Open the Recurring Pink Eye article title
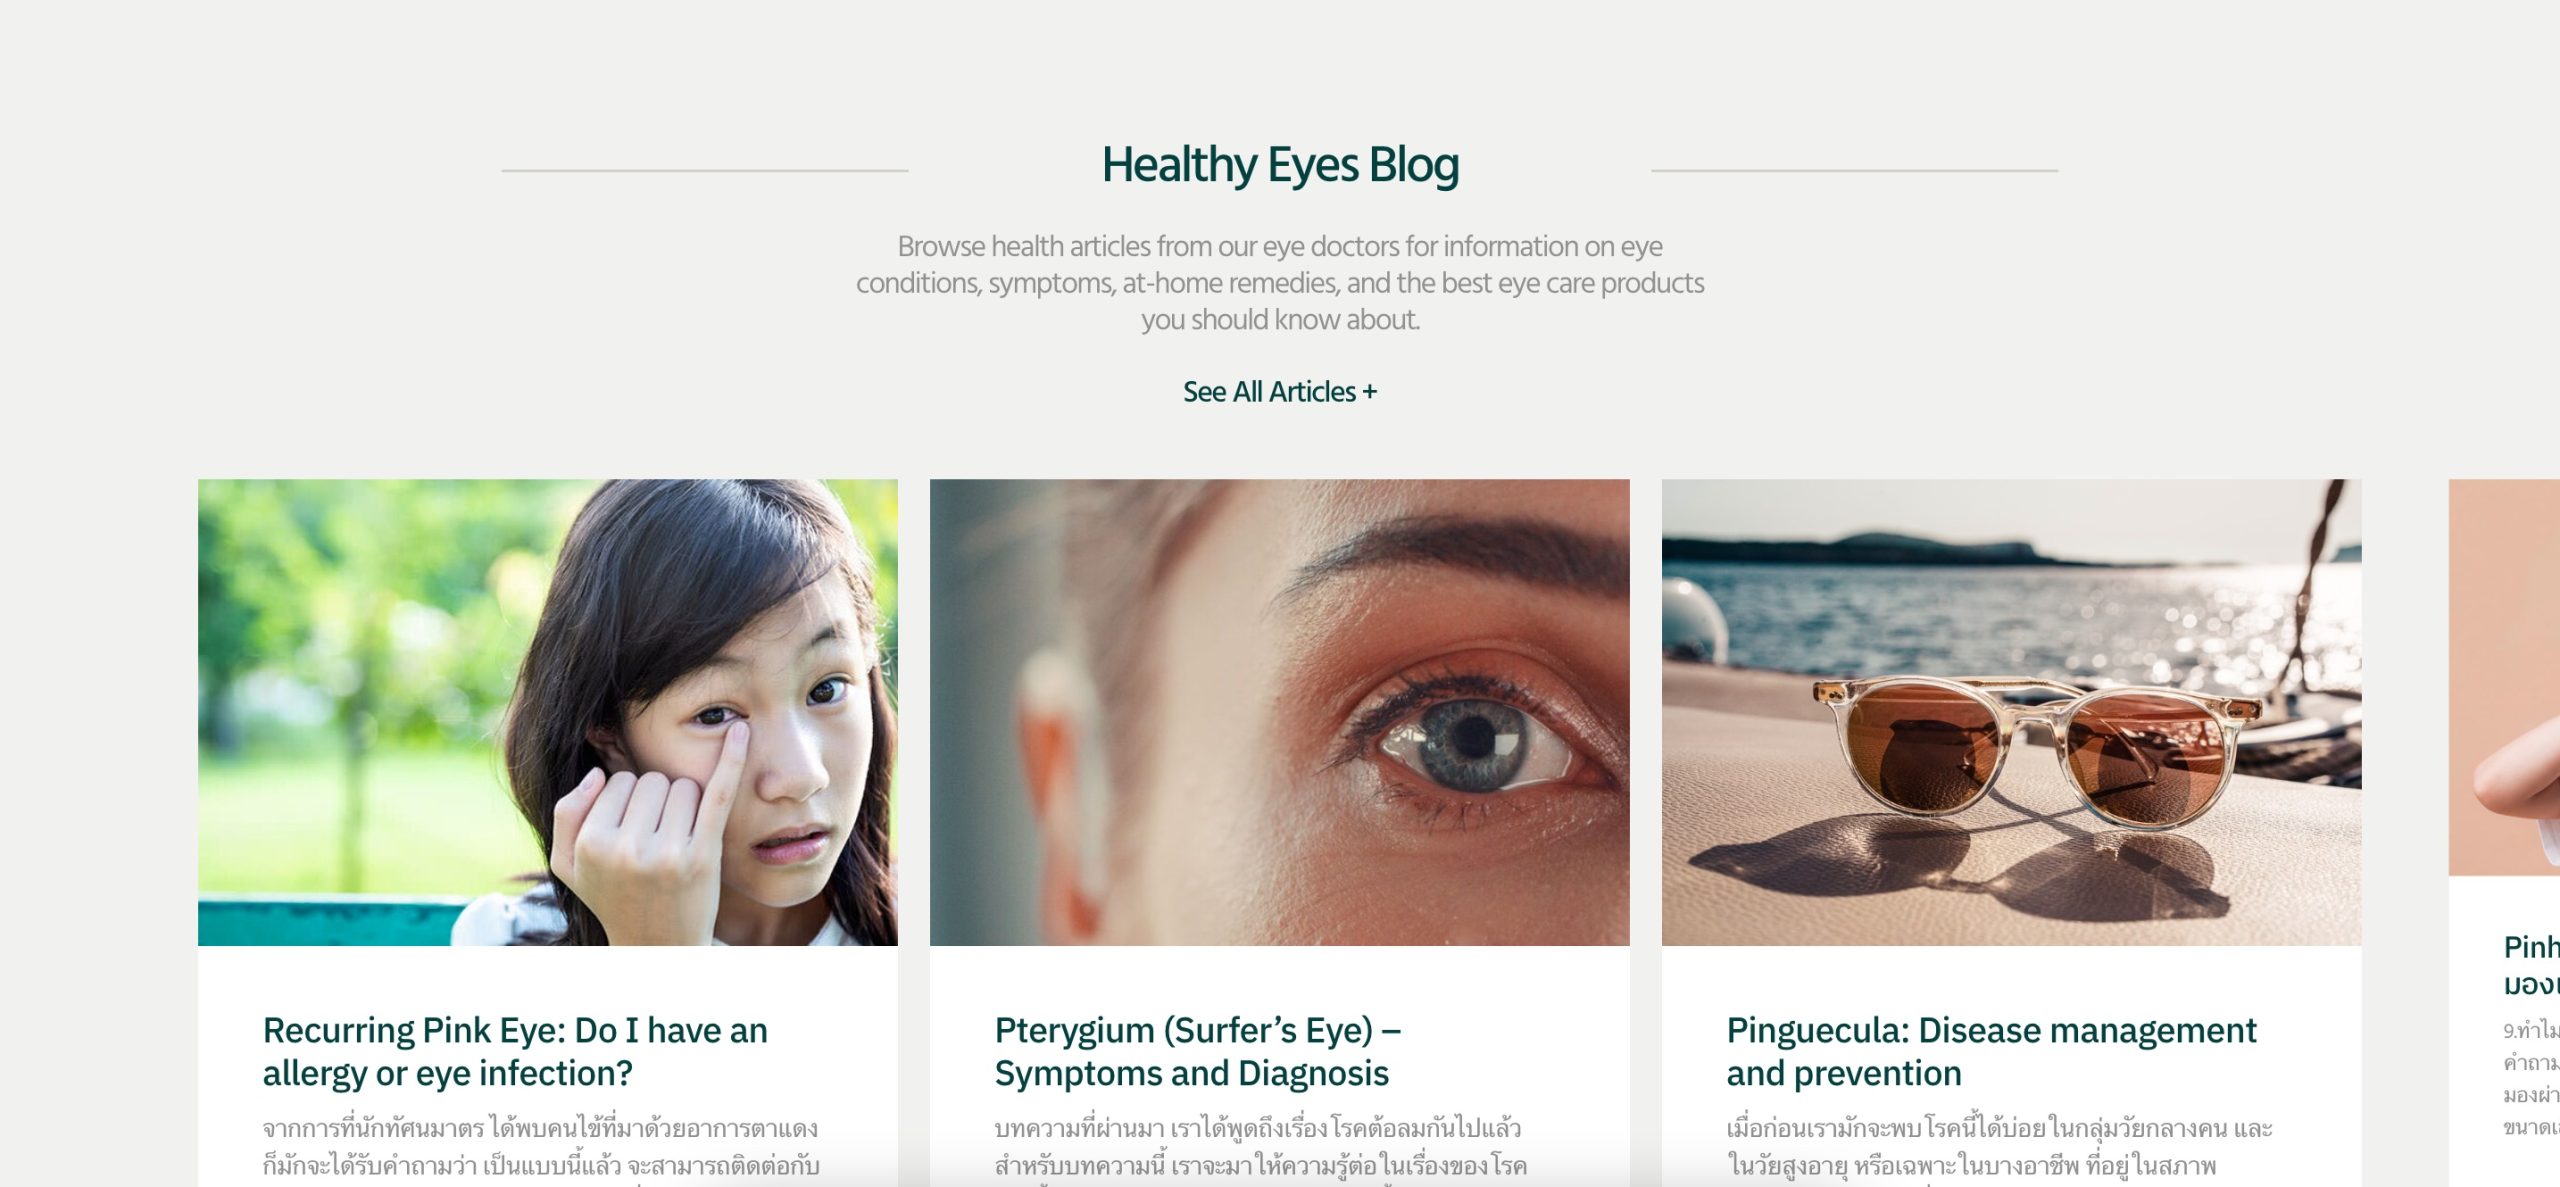Screen dimensions: 2560x1187 click(x=515, y=1051)
